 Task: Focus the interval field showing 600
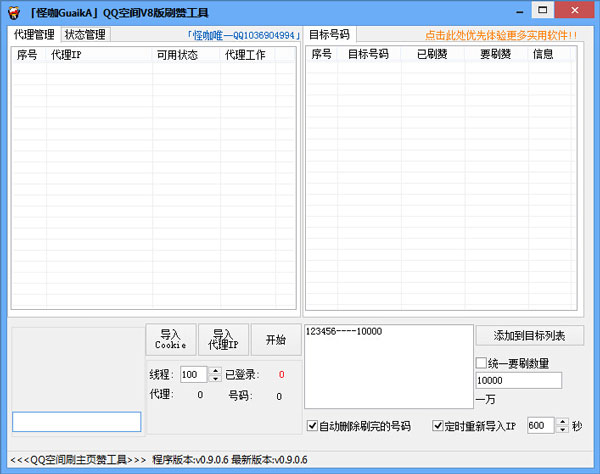541,425
